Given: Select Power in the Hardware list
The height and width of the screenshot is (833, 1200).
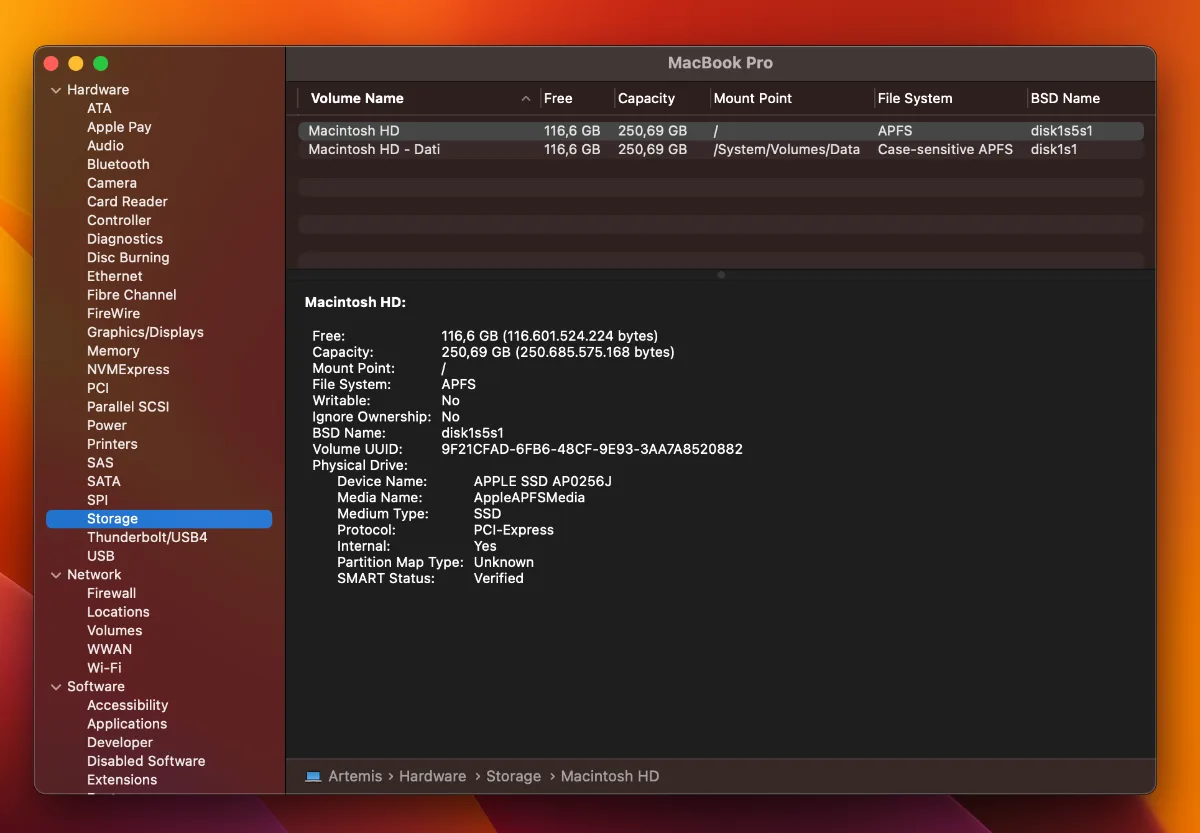Looking at the screenshot, I should pyautogui.click(x=106, y=425).
